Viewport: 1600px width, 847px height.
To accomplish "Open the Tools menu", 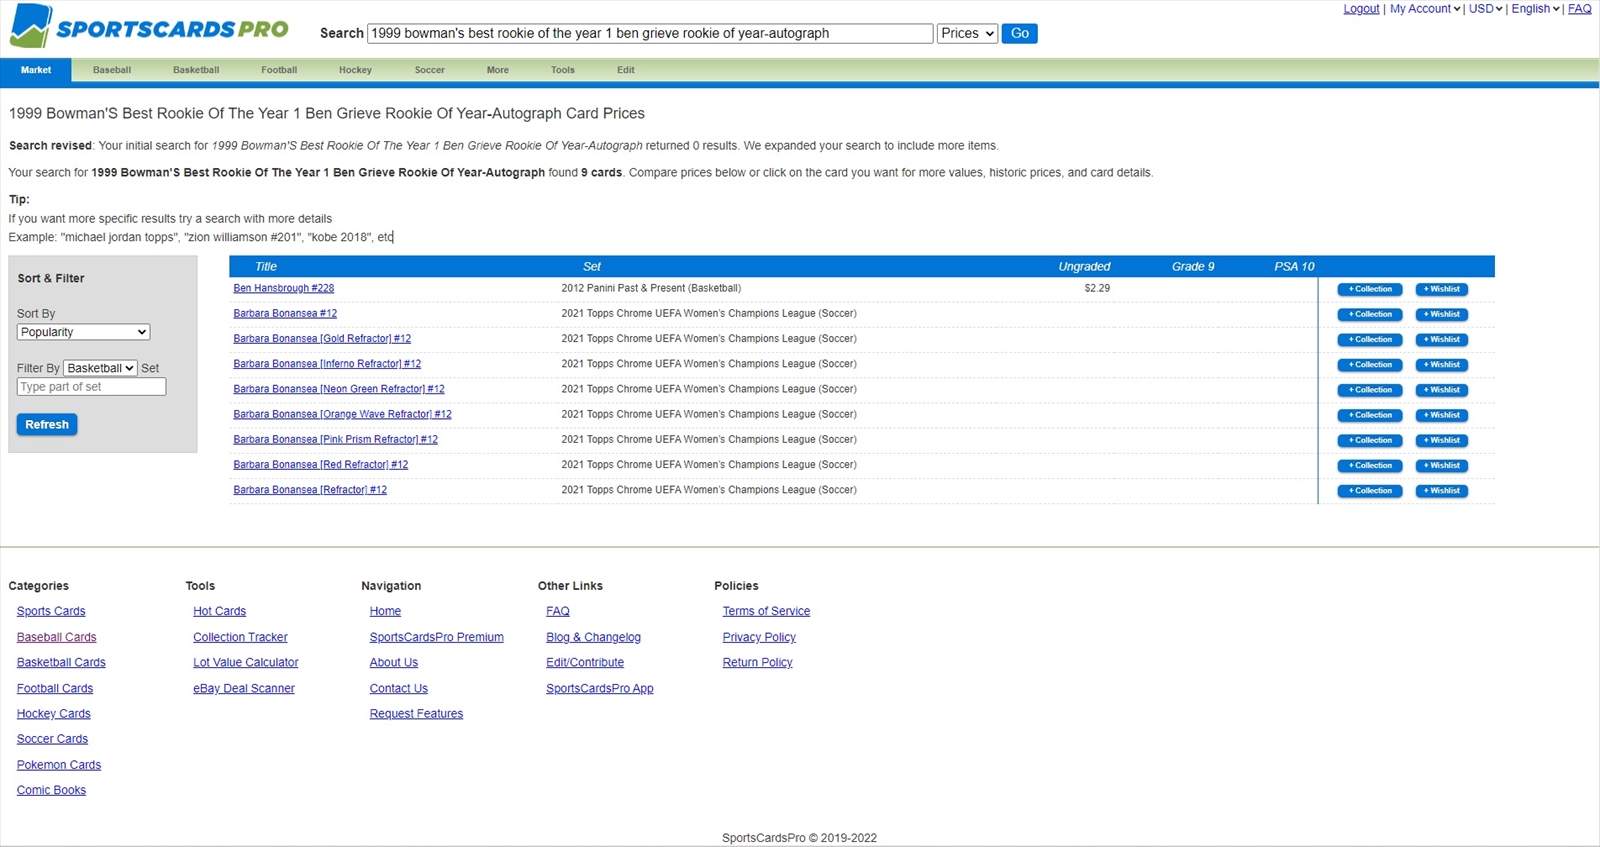I will [x=563, y=70].
